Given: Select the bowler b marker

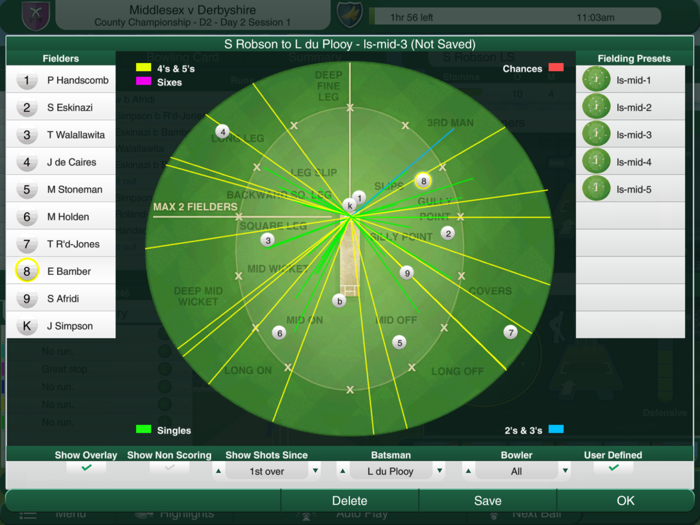Looking at the screenshot, I should (339, 301).
